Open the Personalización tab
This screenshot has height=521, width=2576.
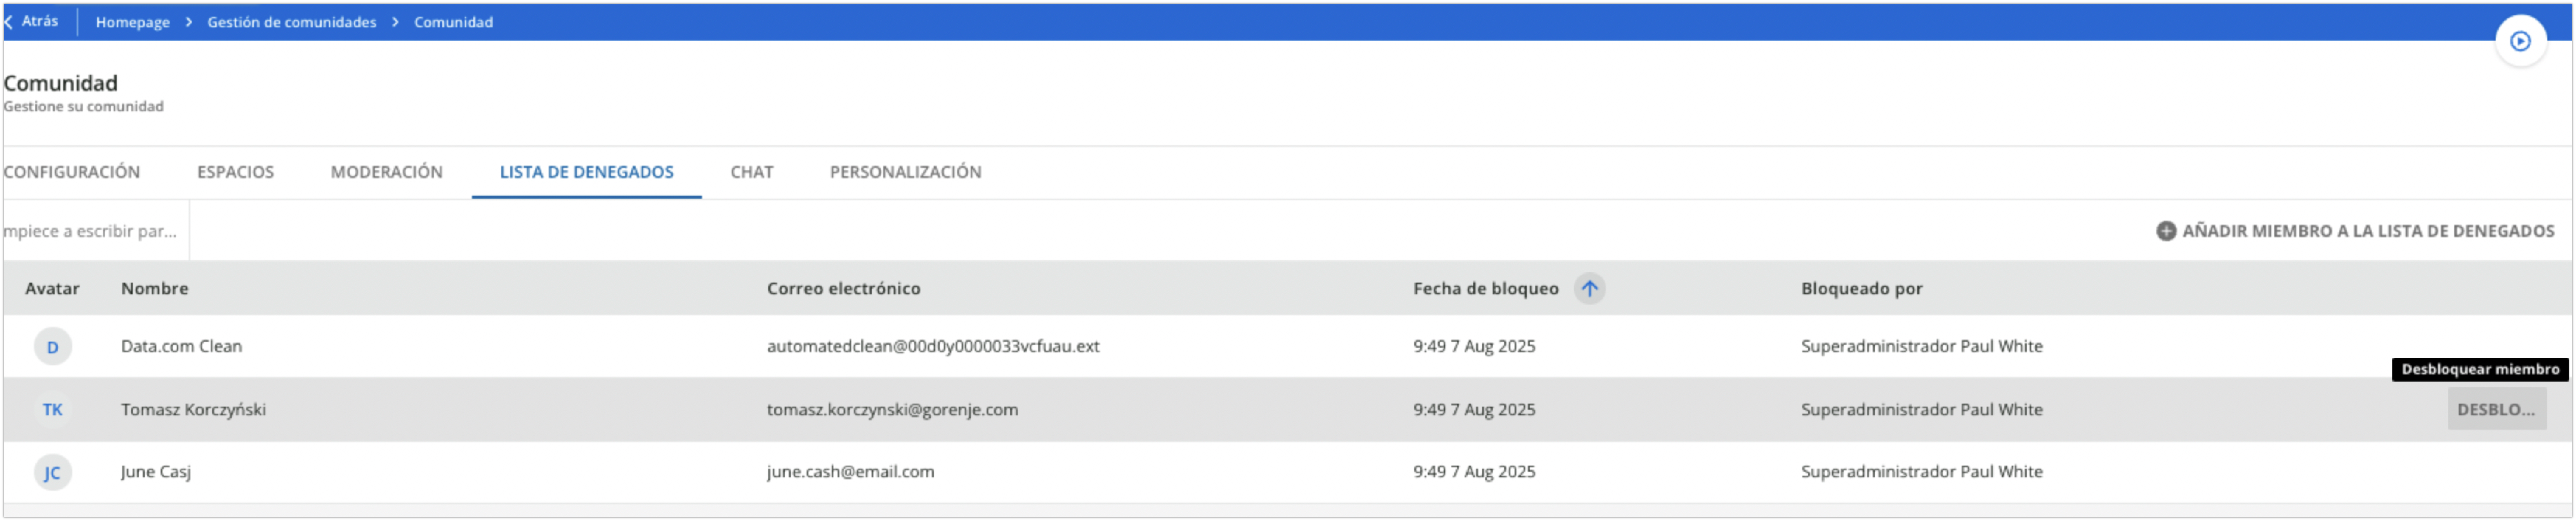tap(905, 172)
